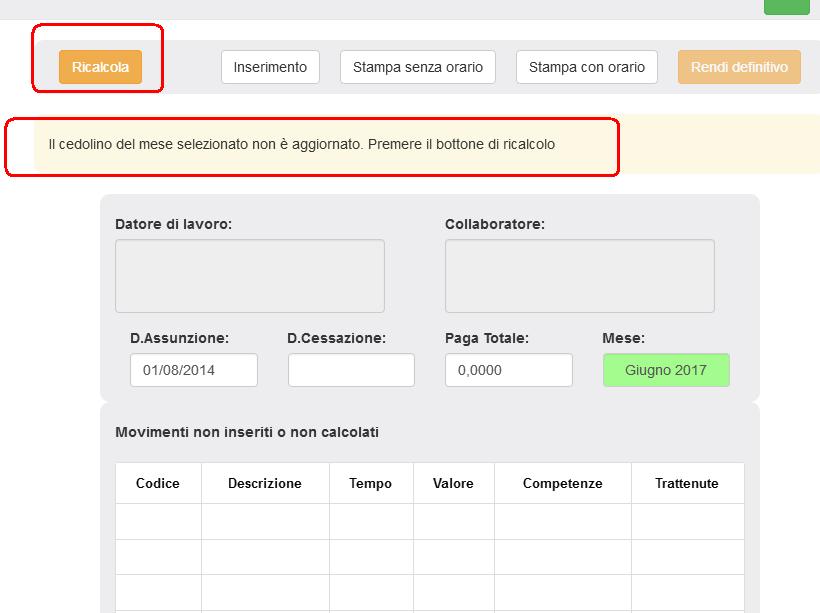
Task: Click the Trattenute column header
Action: tap(686, 483)
